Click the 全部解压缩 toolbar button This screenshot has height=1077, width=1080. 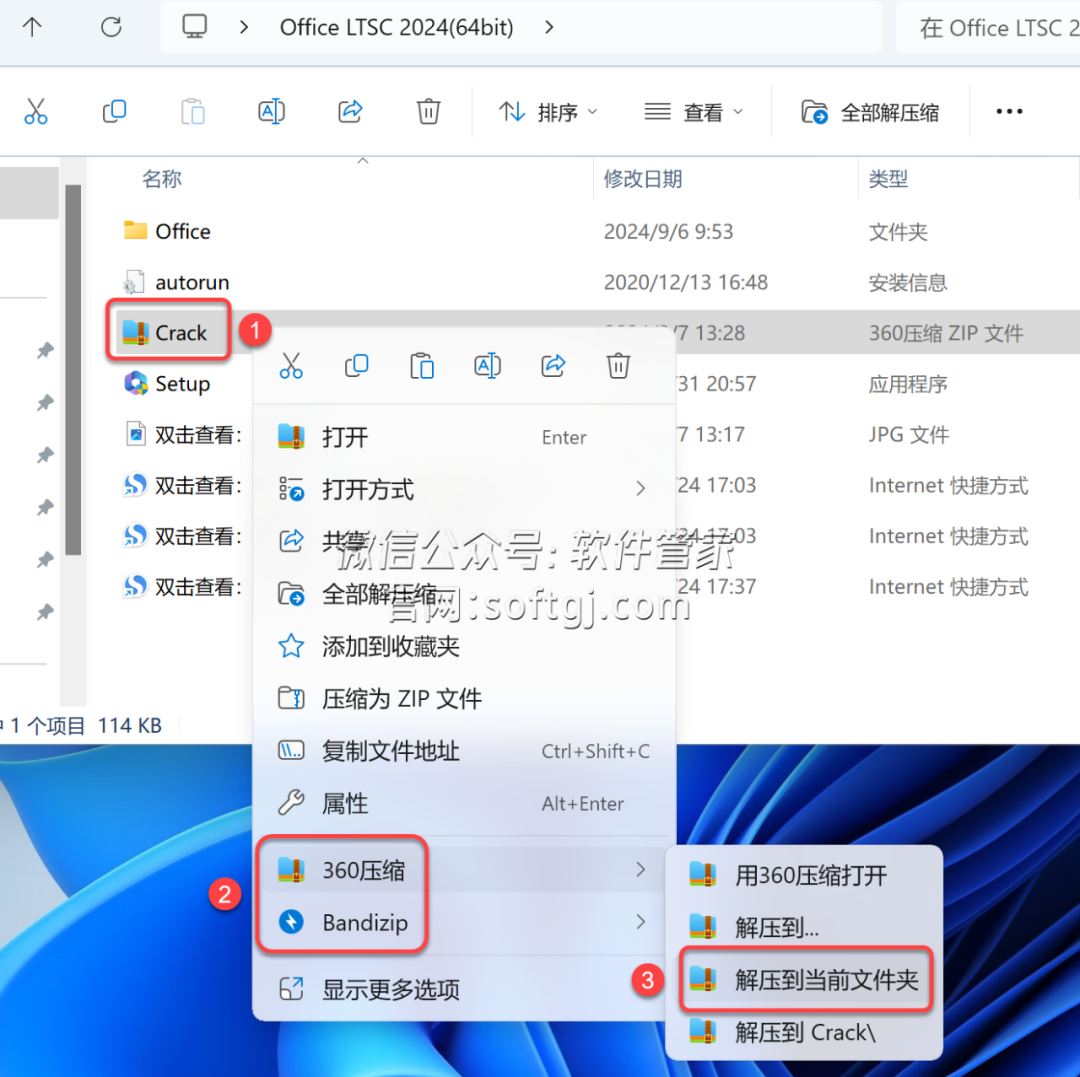[870, 112]
